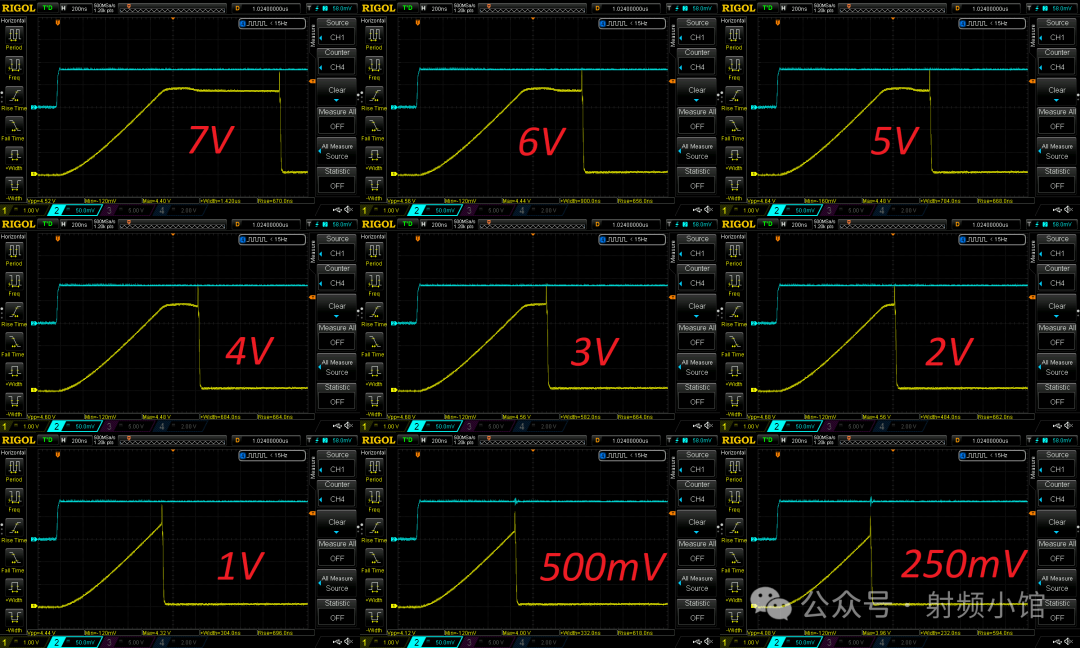Viewport: 1080px width, 648px height.
Task: Select Period icon in 2V panel
Action: [x=735, y=251]
